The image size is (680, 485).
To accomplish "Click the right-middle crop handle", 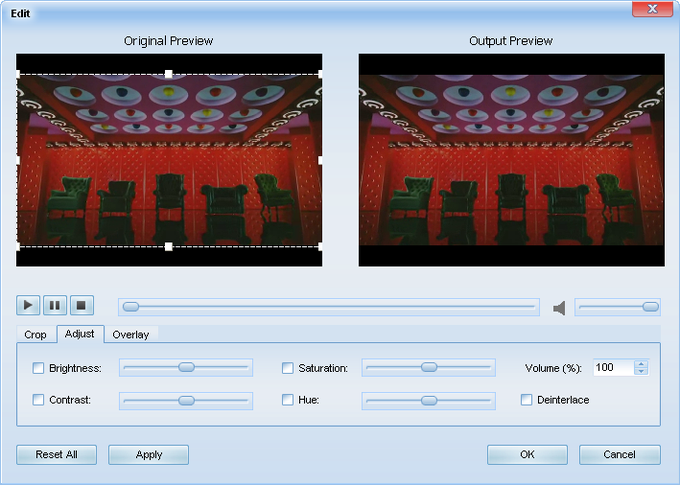I will coord(320,161).
